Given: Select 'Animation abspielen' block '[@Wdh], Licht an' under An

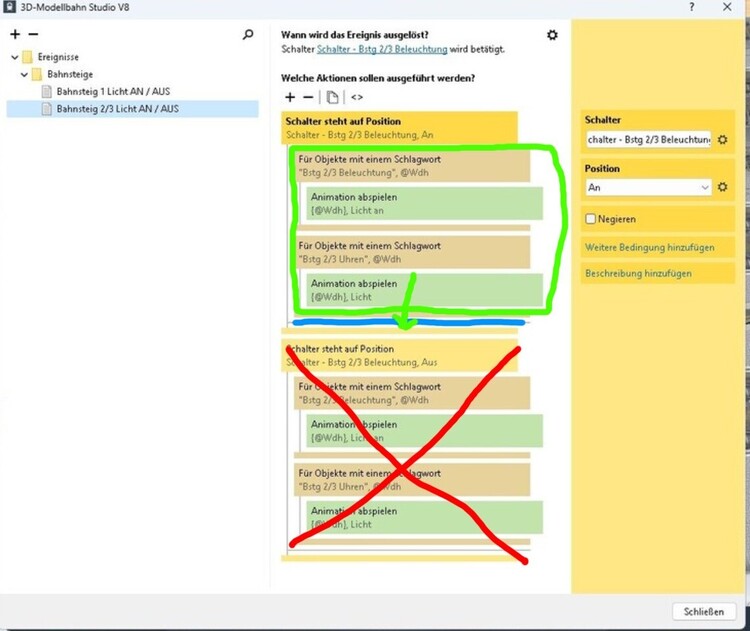Looking at the screenshot, I should coord(425,203).
